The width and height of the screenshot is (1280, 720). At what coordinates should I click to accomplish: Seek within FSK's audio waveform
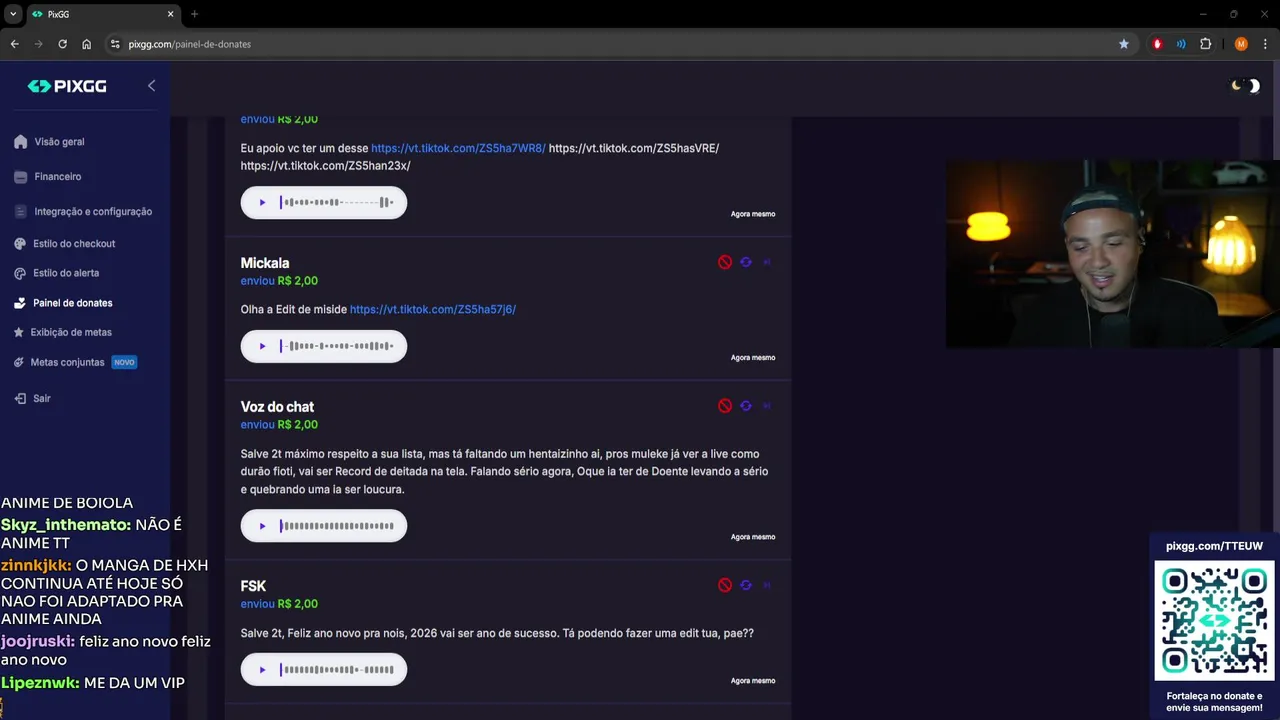point(337,670)
